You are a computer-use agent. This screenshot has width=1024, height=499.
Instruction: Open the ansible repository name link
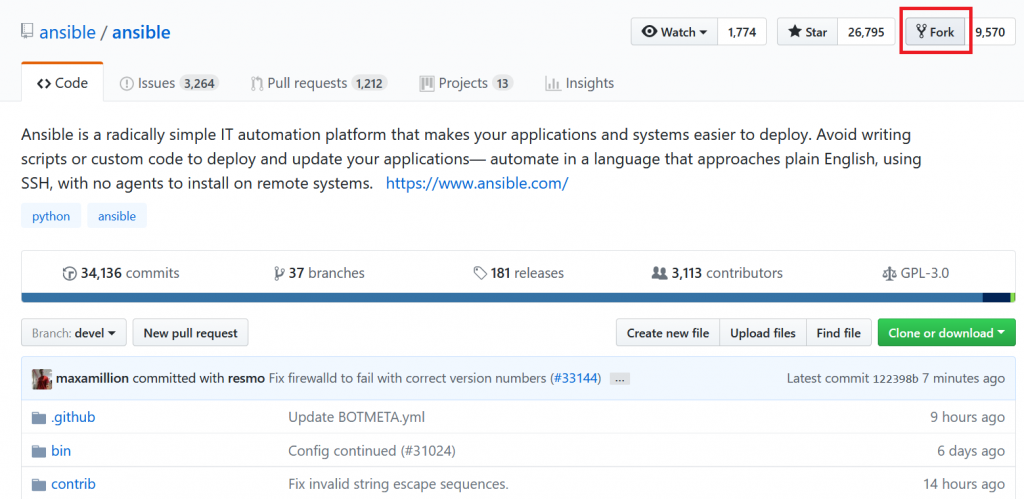point(141,32)
